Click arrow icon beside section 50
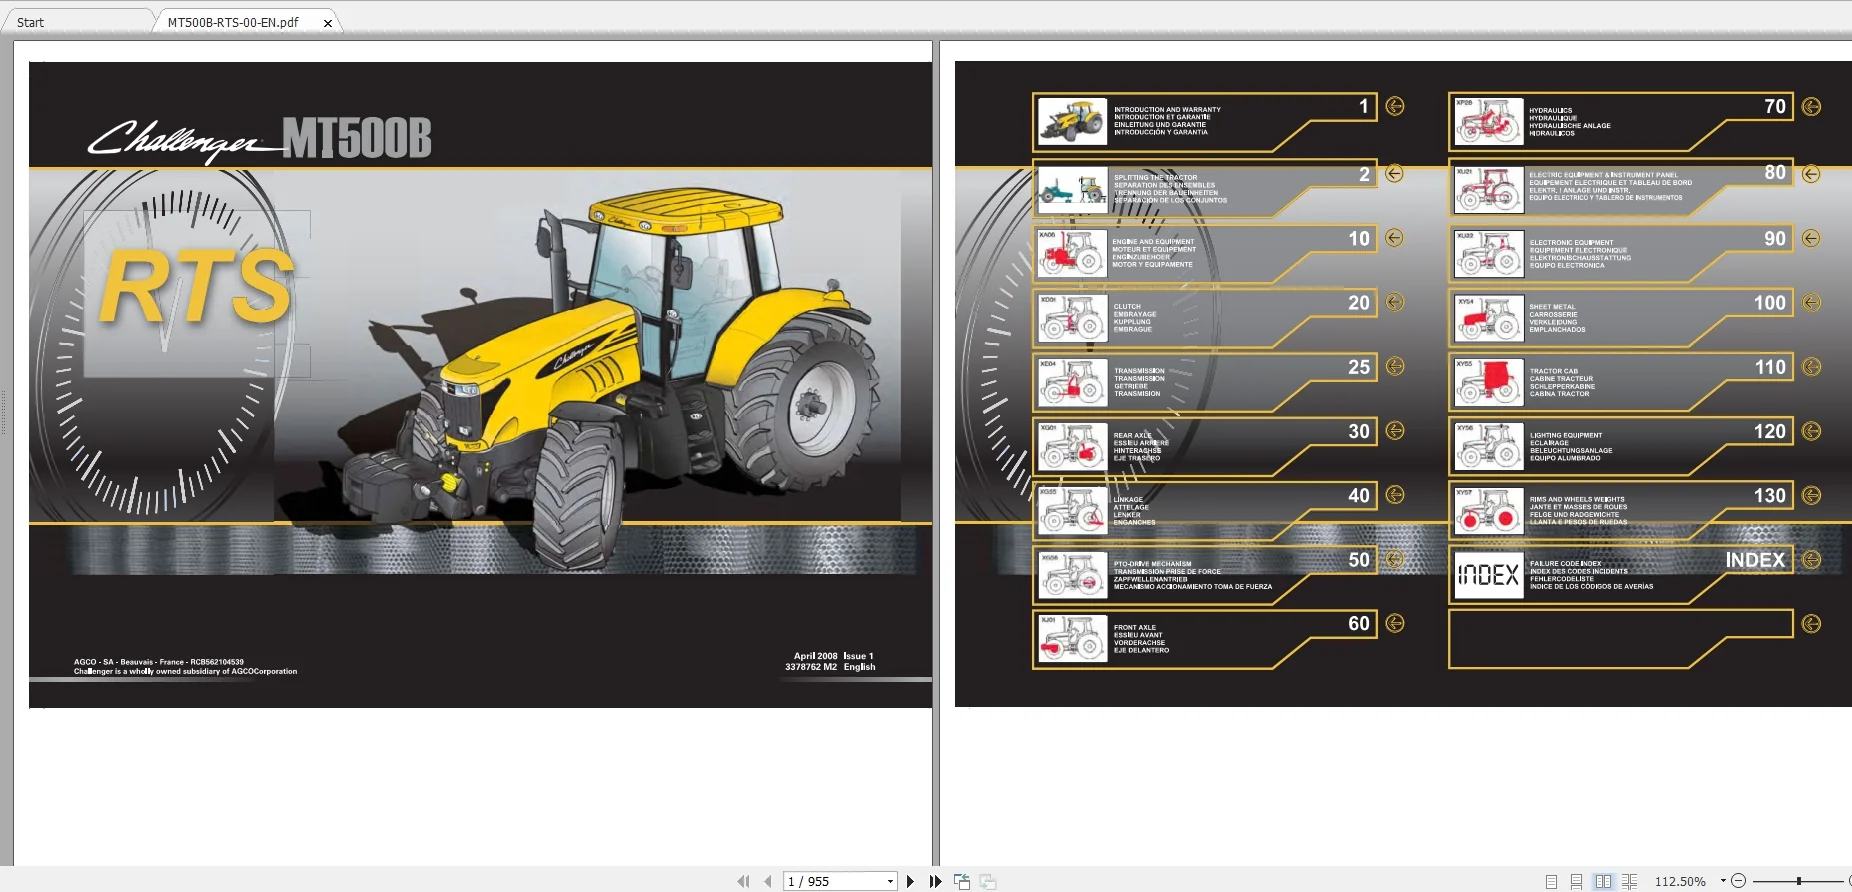The width and height of the screenshot is (1852, 892). (1395, 559)
